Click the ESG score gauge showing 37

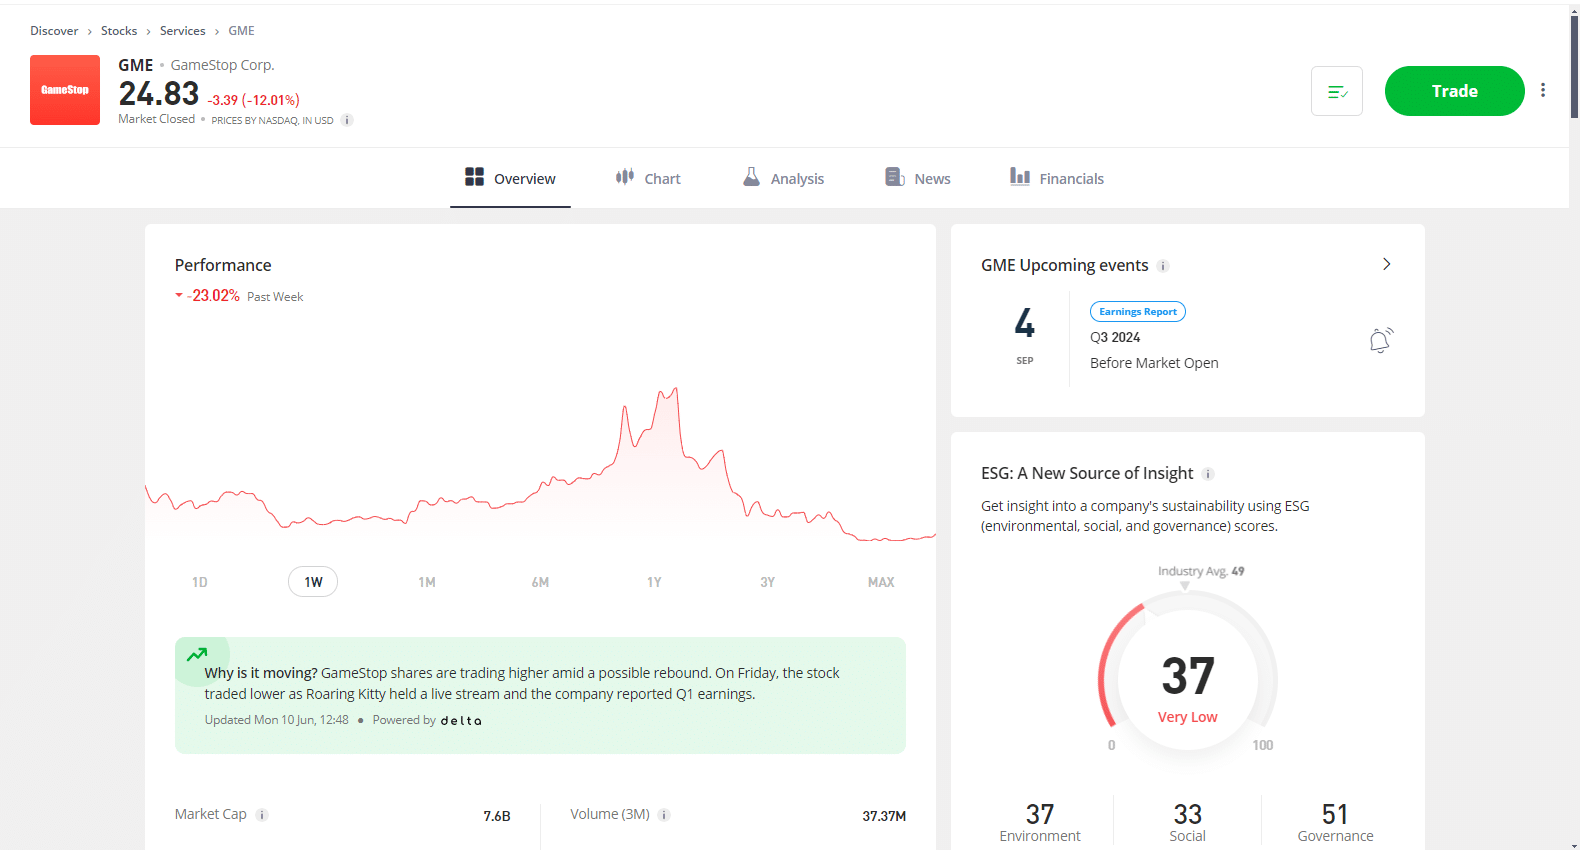point(1188,672)
